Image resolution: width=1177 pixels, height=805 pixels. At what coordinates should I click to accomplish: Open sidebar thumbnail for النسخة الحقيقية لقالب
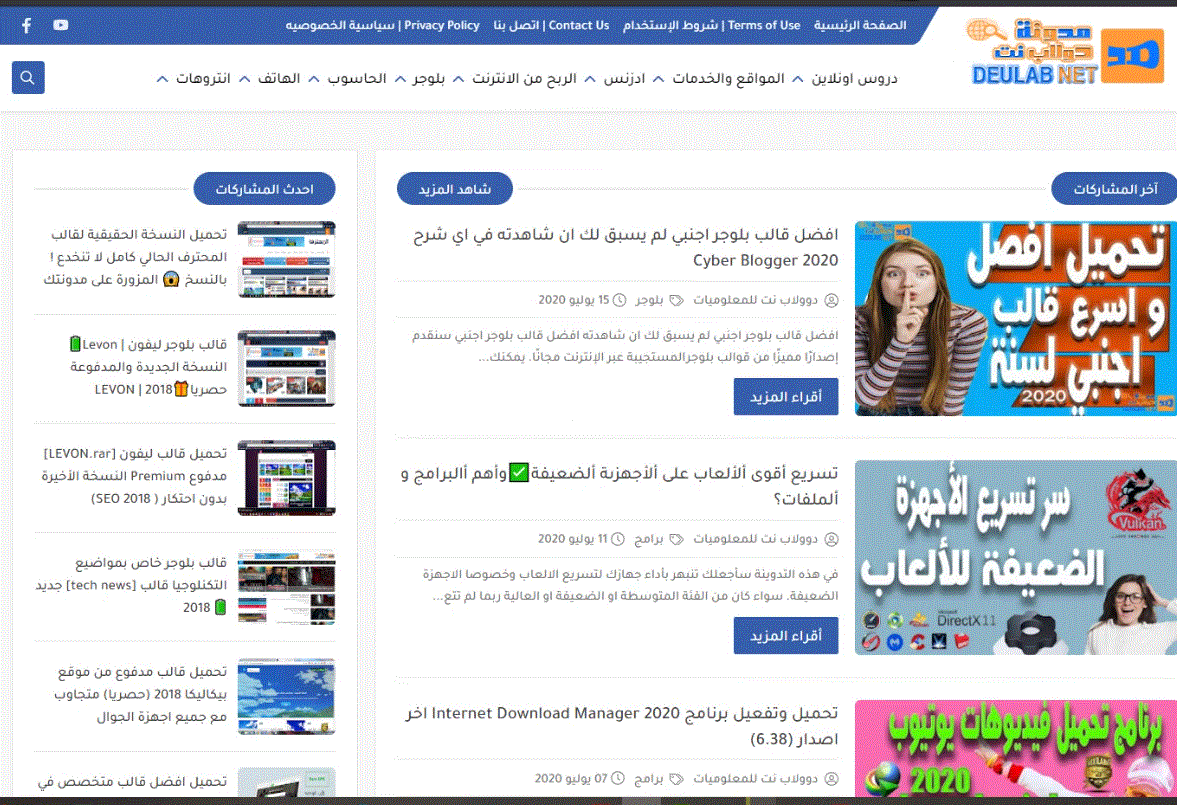point(287,259)
